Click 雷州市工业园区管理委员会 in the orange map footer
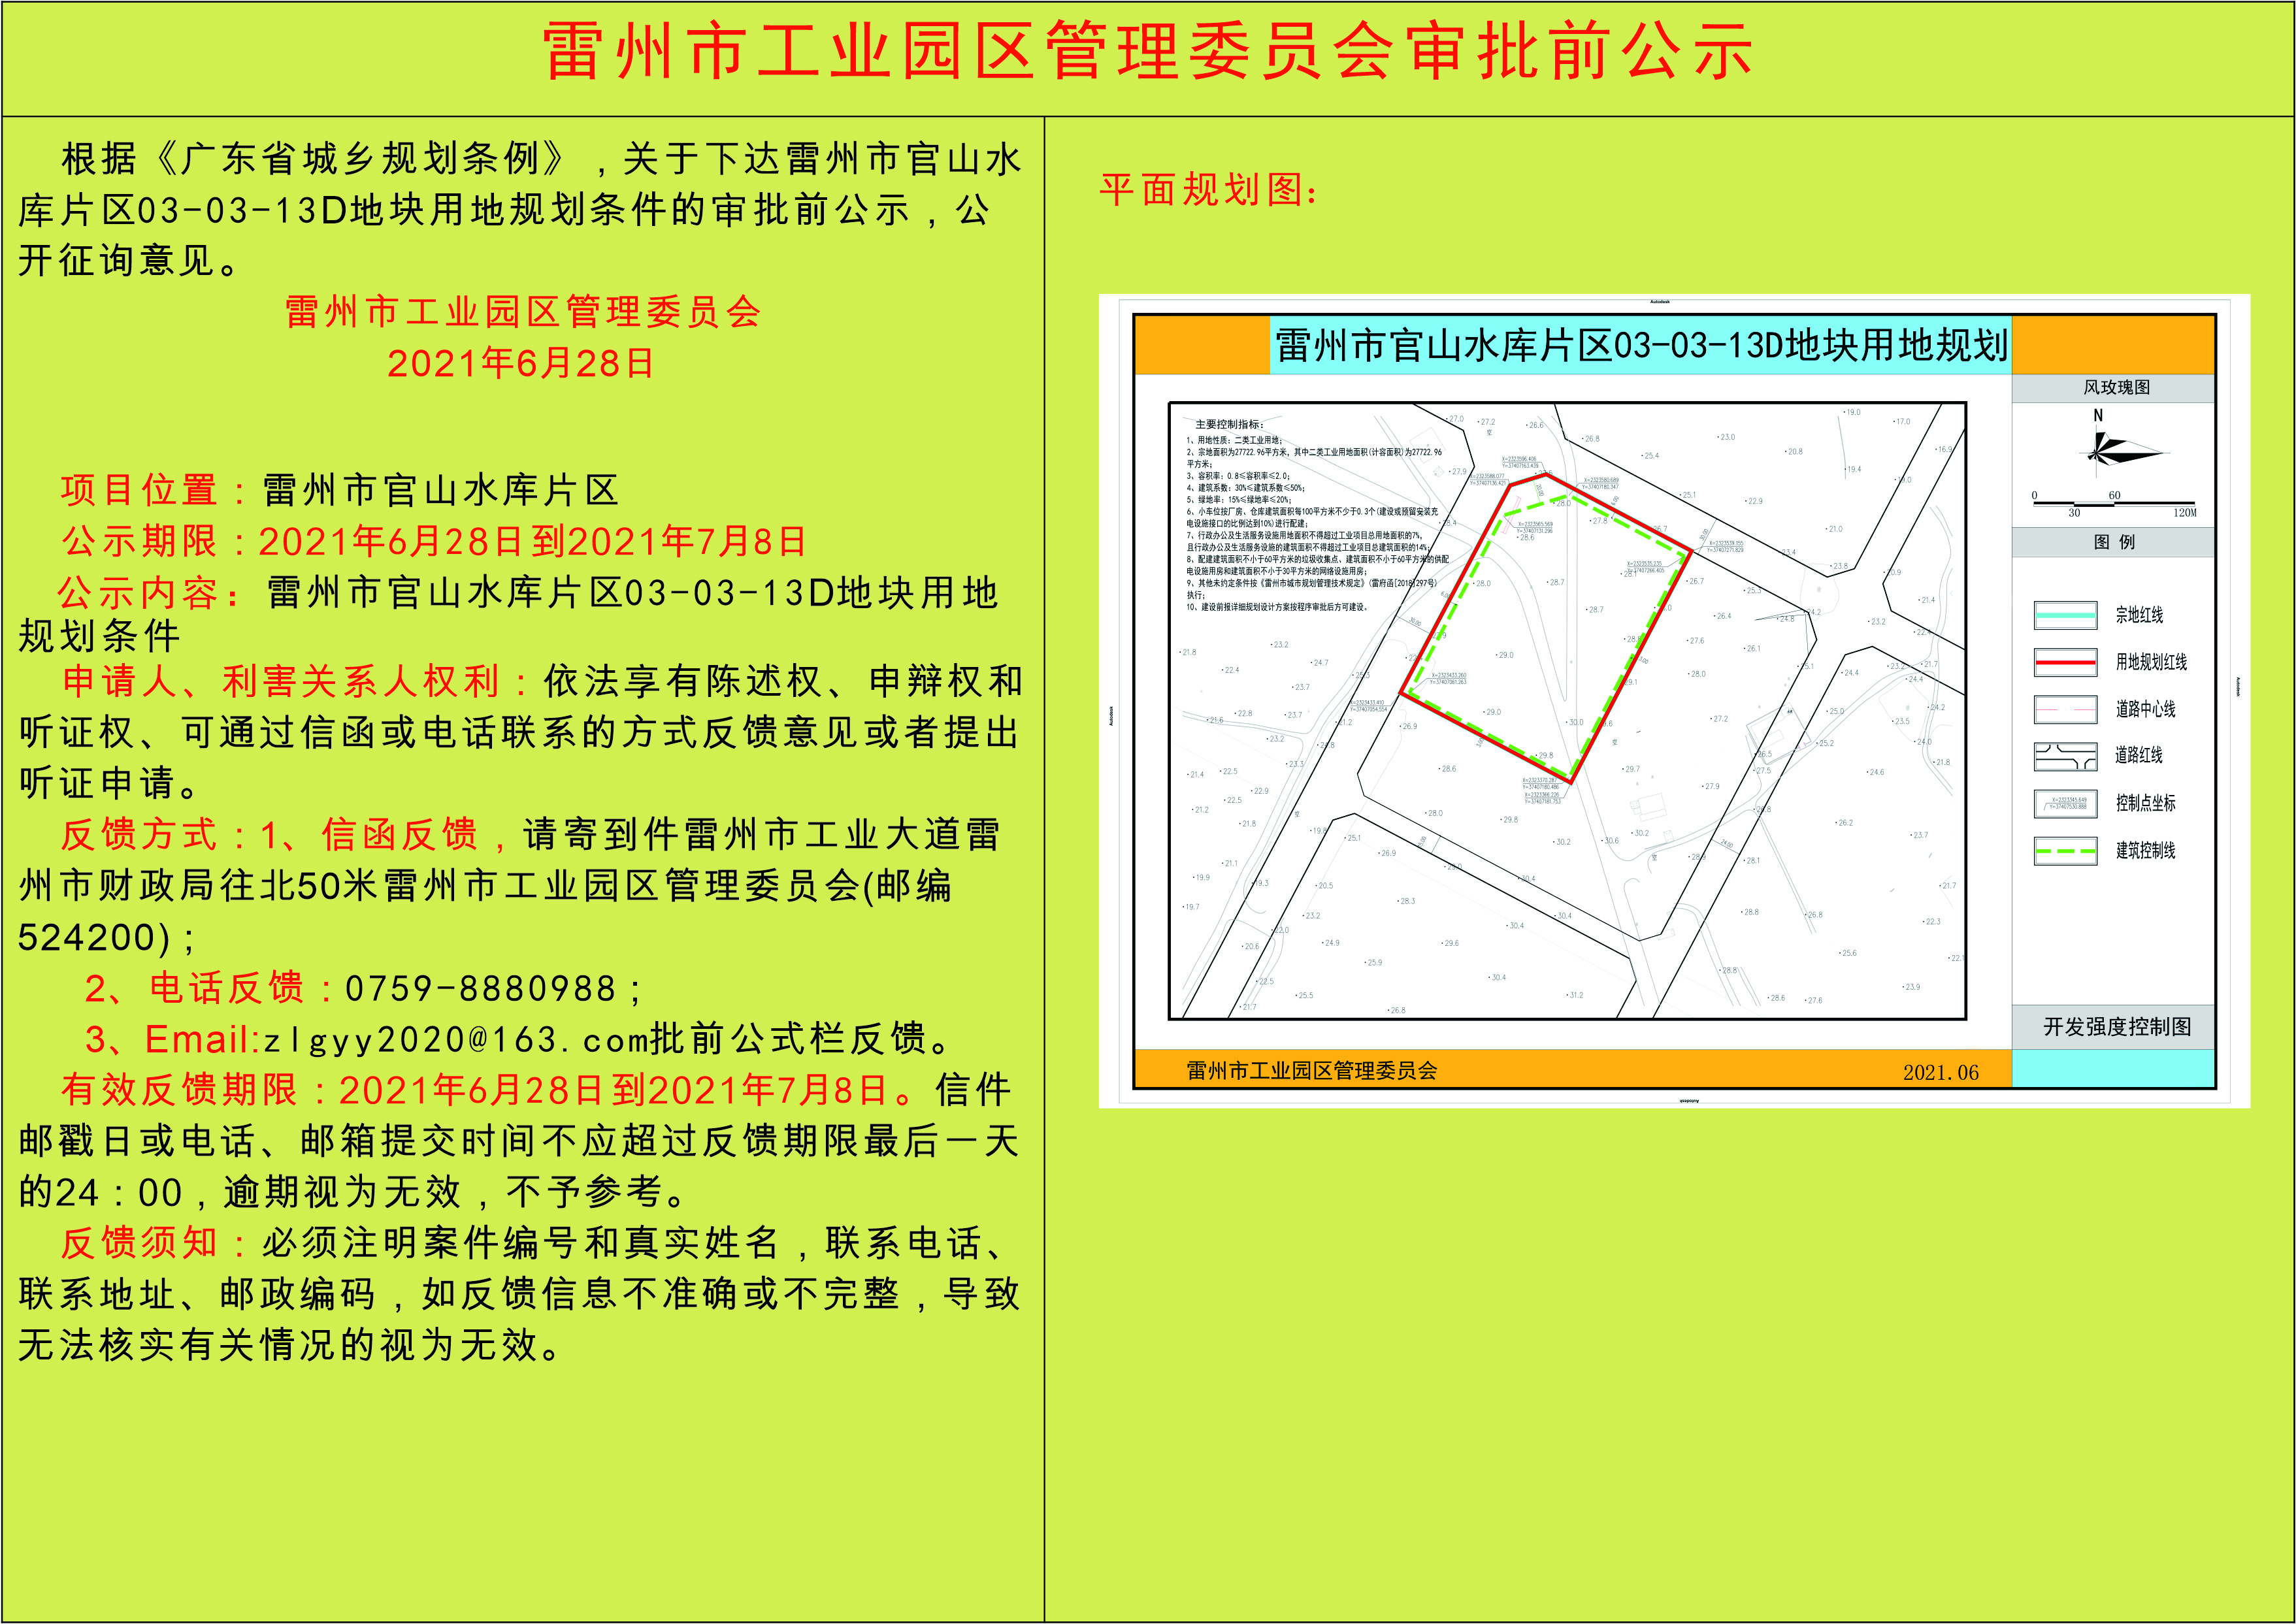 click(1311, 1071)
